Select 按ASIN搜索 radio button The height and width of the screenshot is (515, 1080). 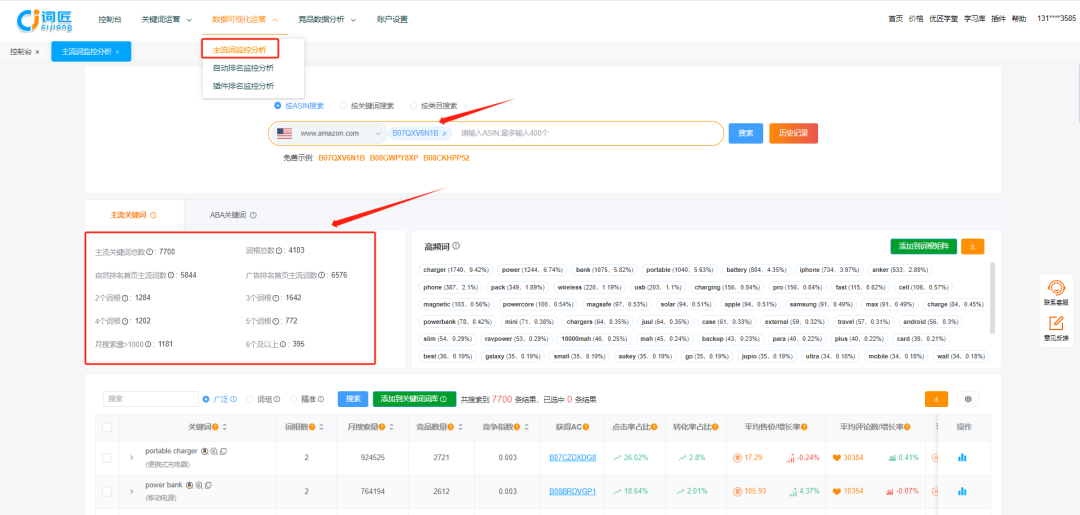click(x=278, y=106)
